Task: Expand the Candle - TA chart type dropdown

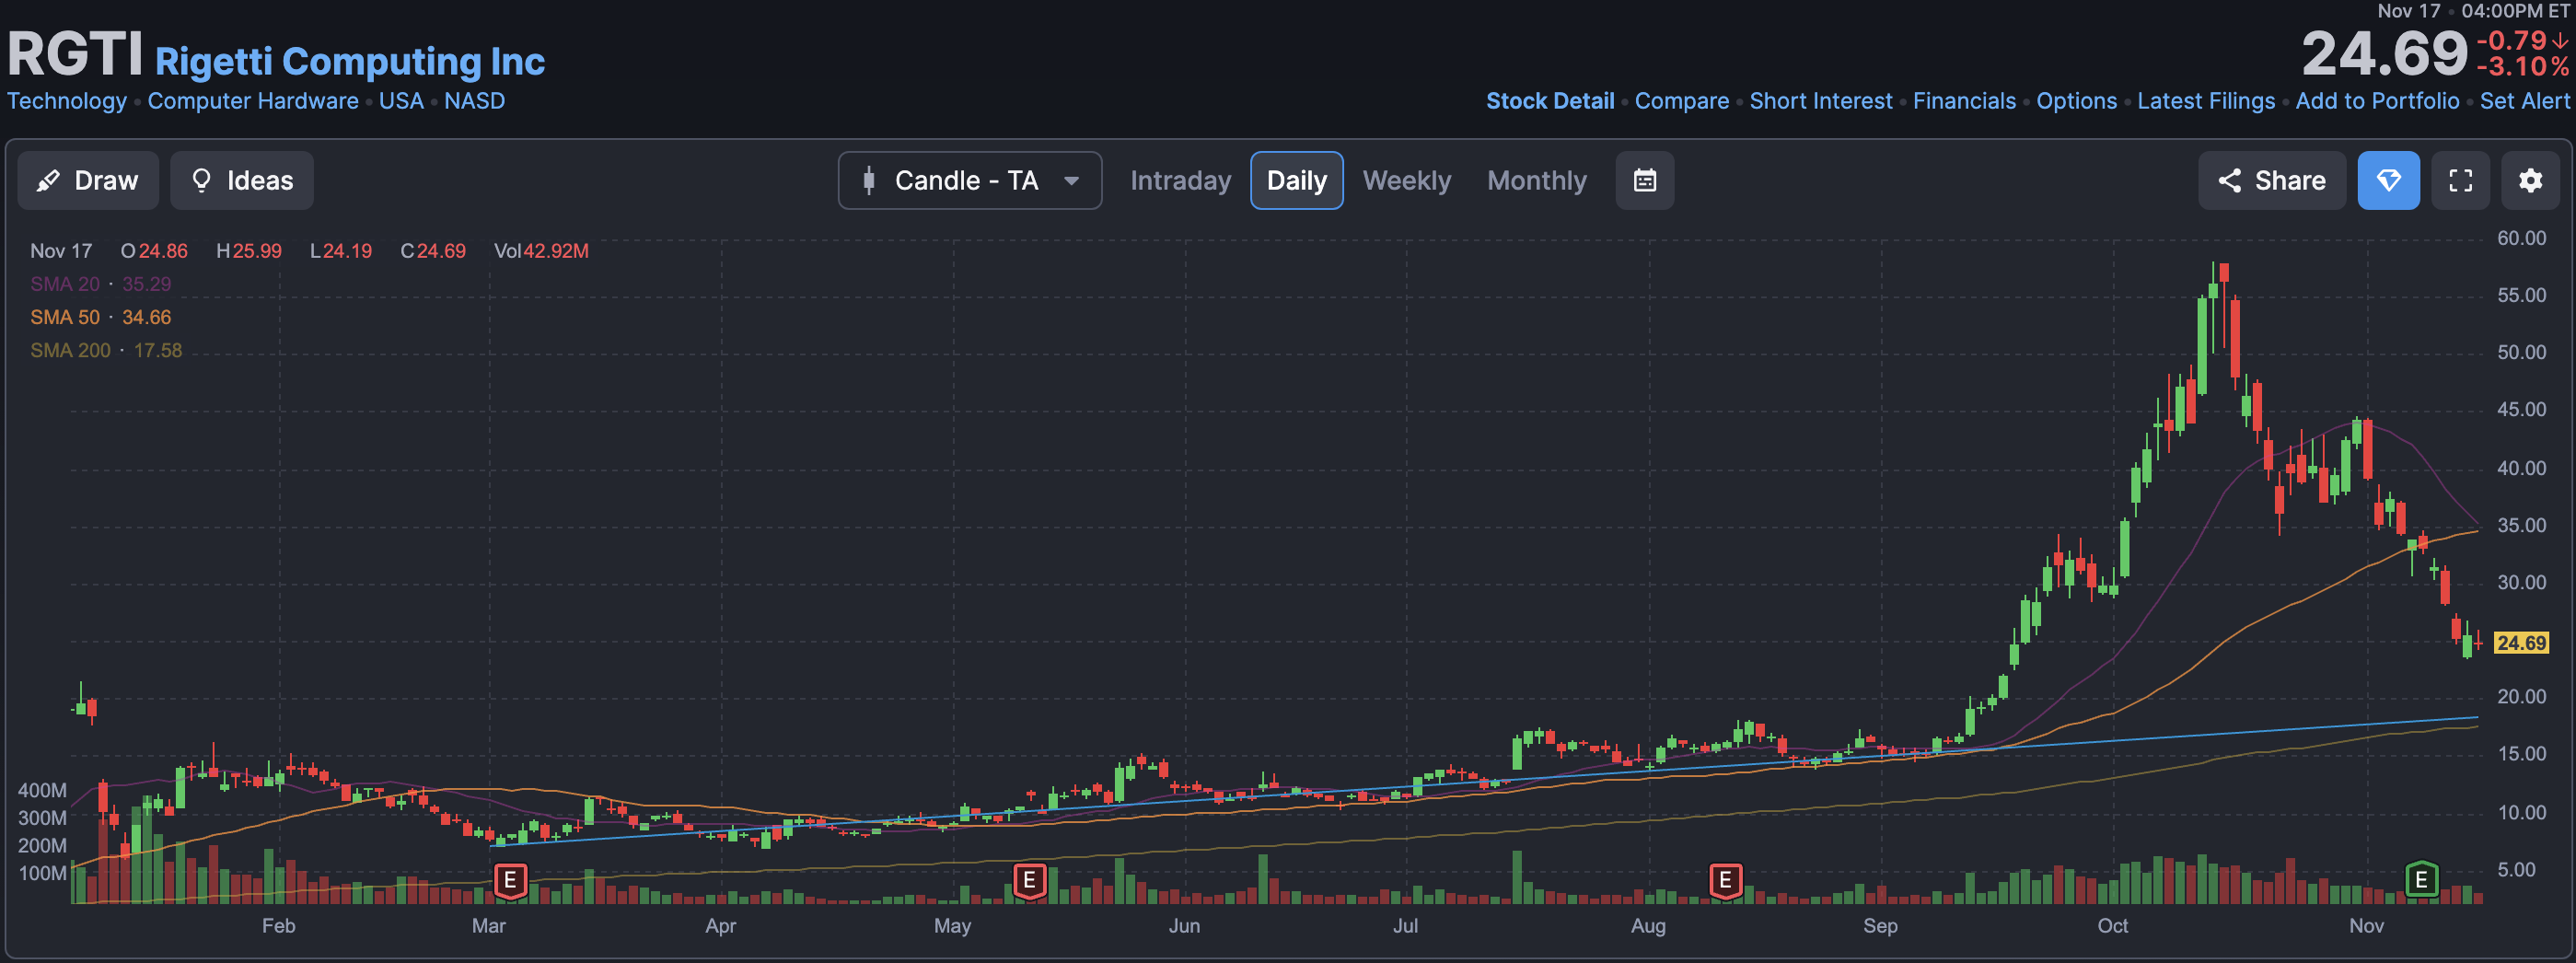Action: (970, 180)
